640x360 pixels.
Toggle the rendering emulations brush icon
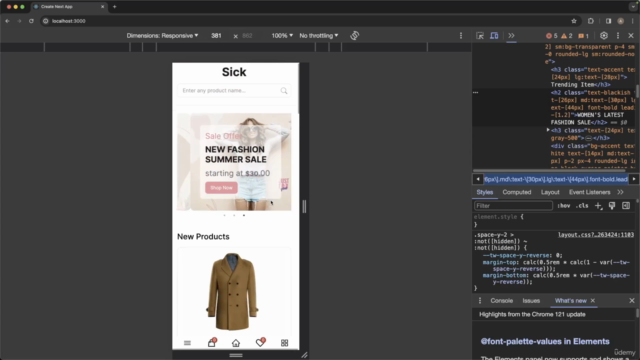[x=612, y=206]
